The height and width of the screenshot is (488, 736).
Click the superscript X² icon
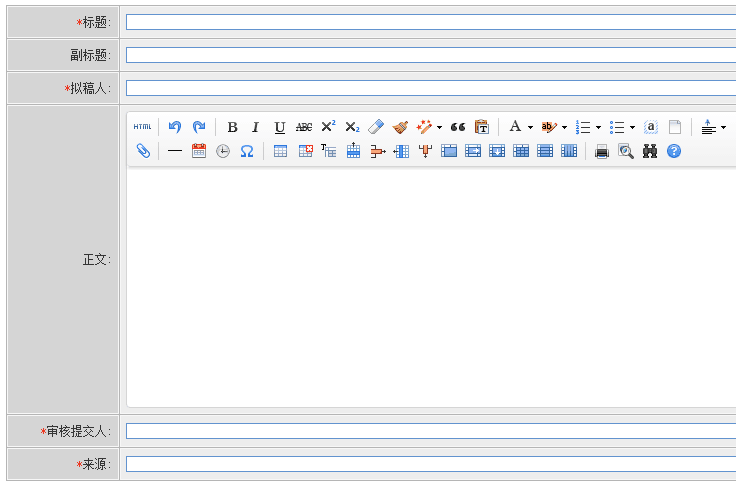[328, 127]
